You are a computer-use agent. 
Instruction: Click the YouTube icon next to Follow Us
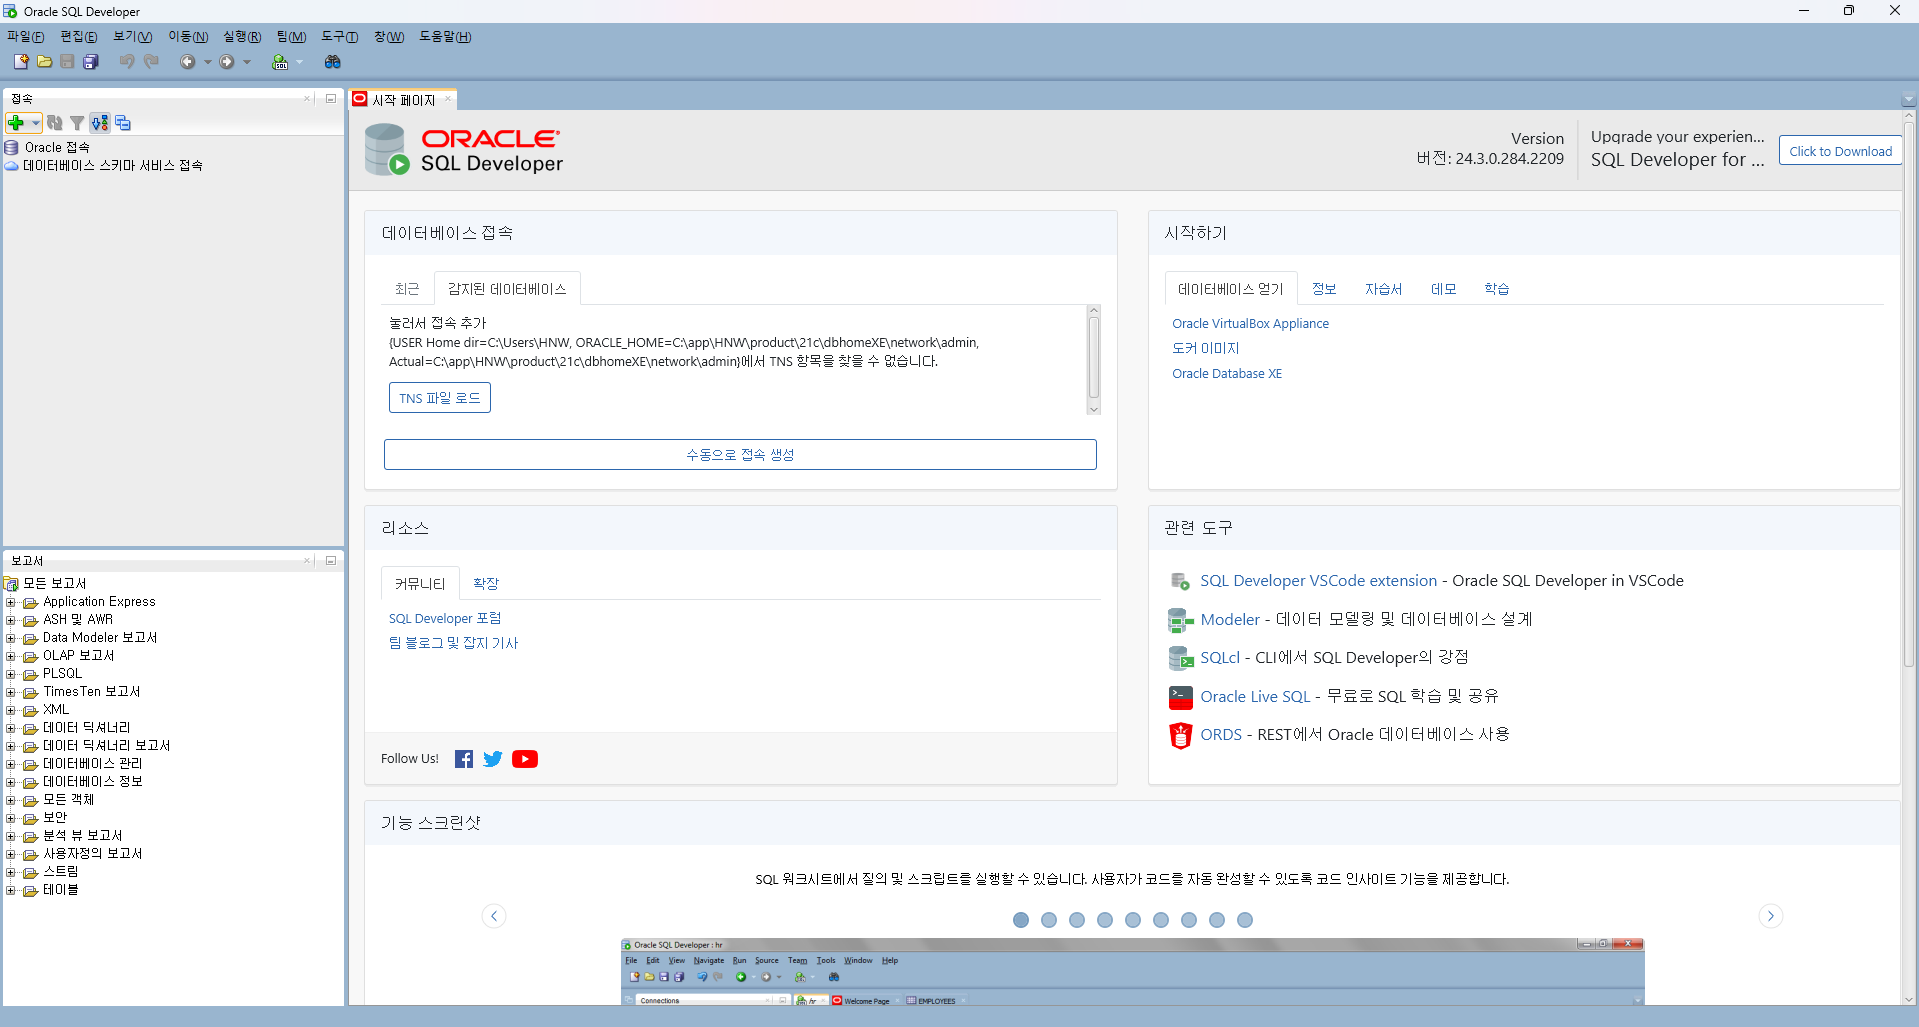pos(524,758)
